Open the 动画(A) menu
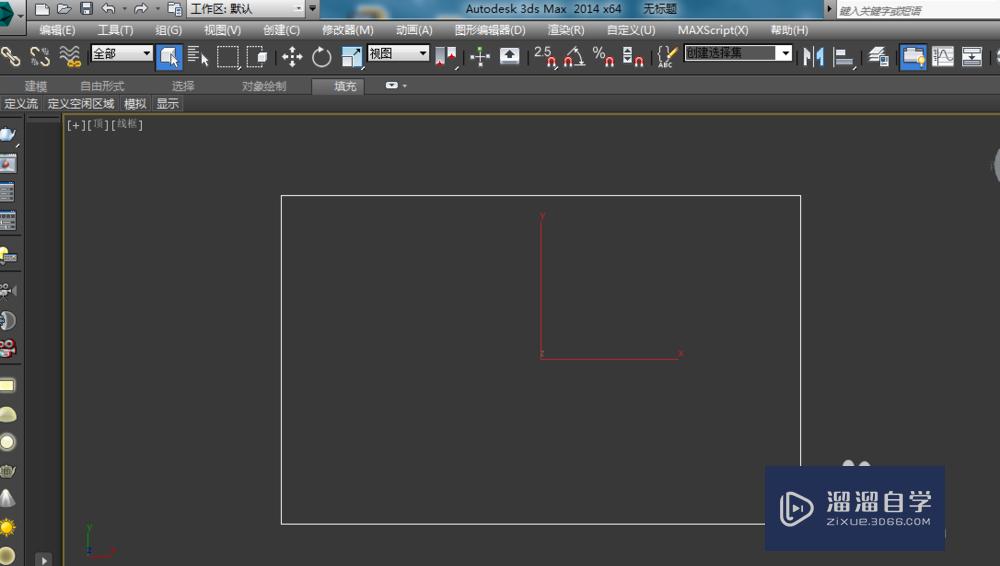 click(x=414, y=30)
